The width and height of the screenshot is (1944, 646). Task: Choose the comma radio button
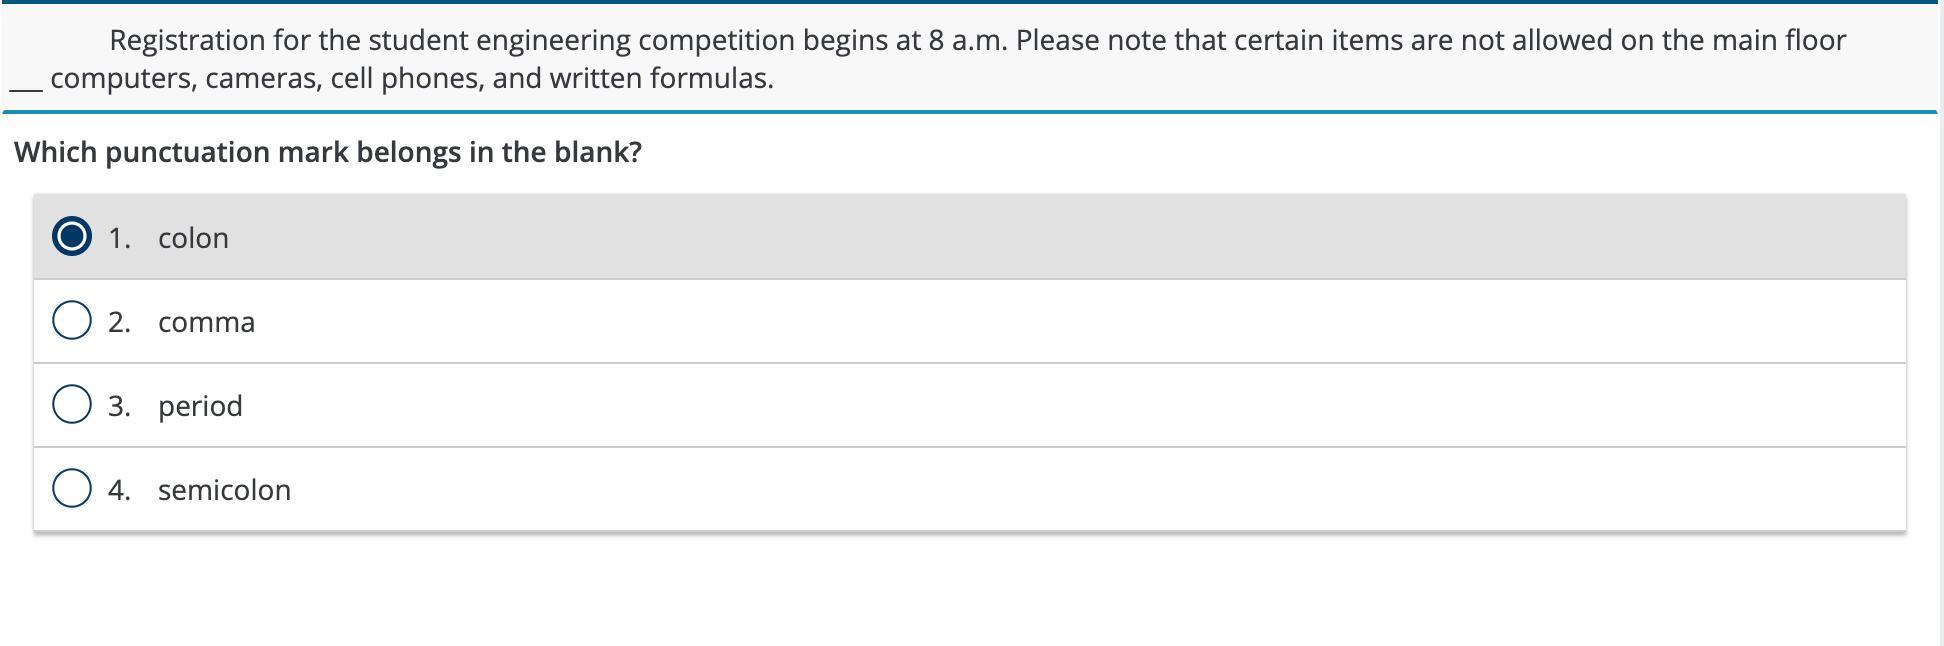pyautogui.click(x=71, y=321)
